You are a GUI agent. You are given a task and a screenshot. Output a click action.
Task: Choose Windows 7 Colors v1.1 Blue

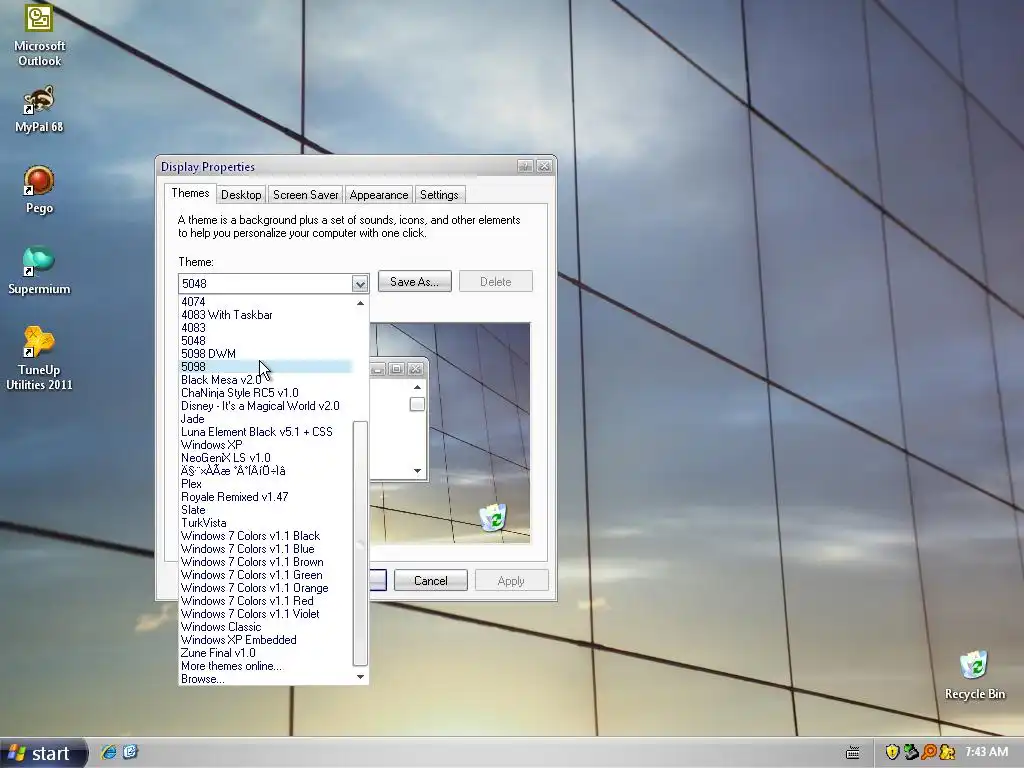266,549
